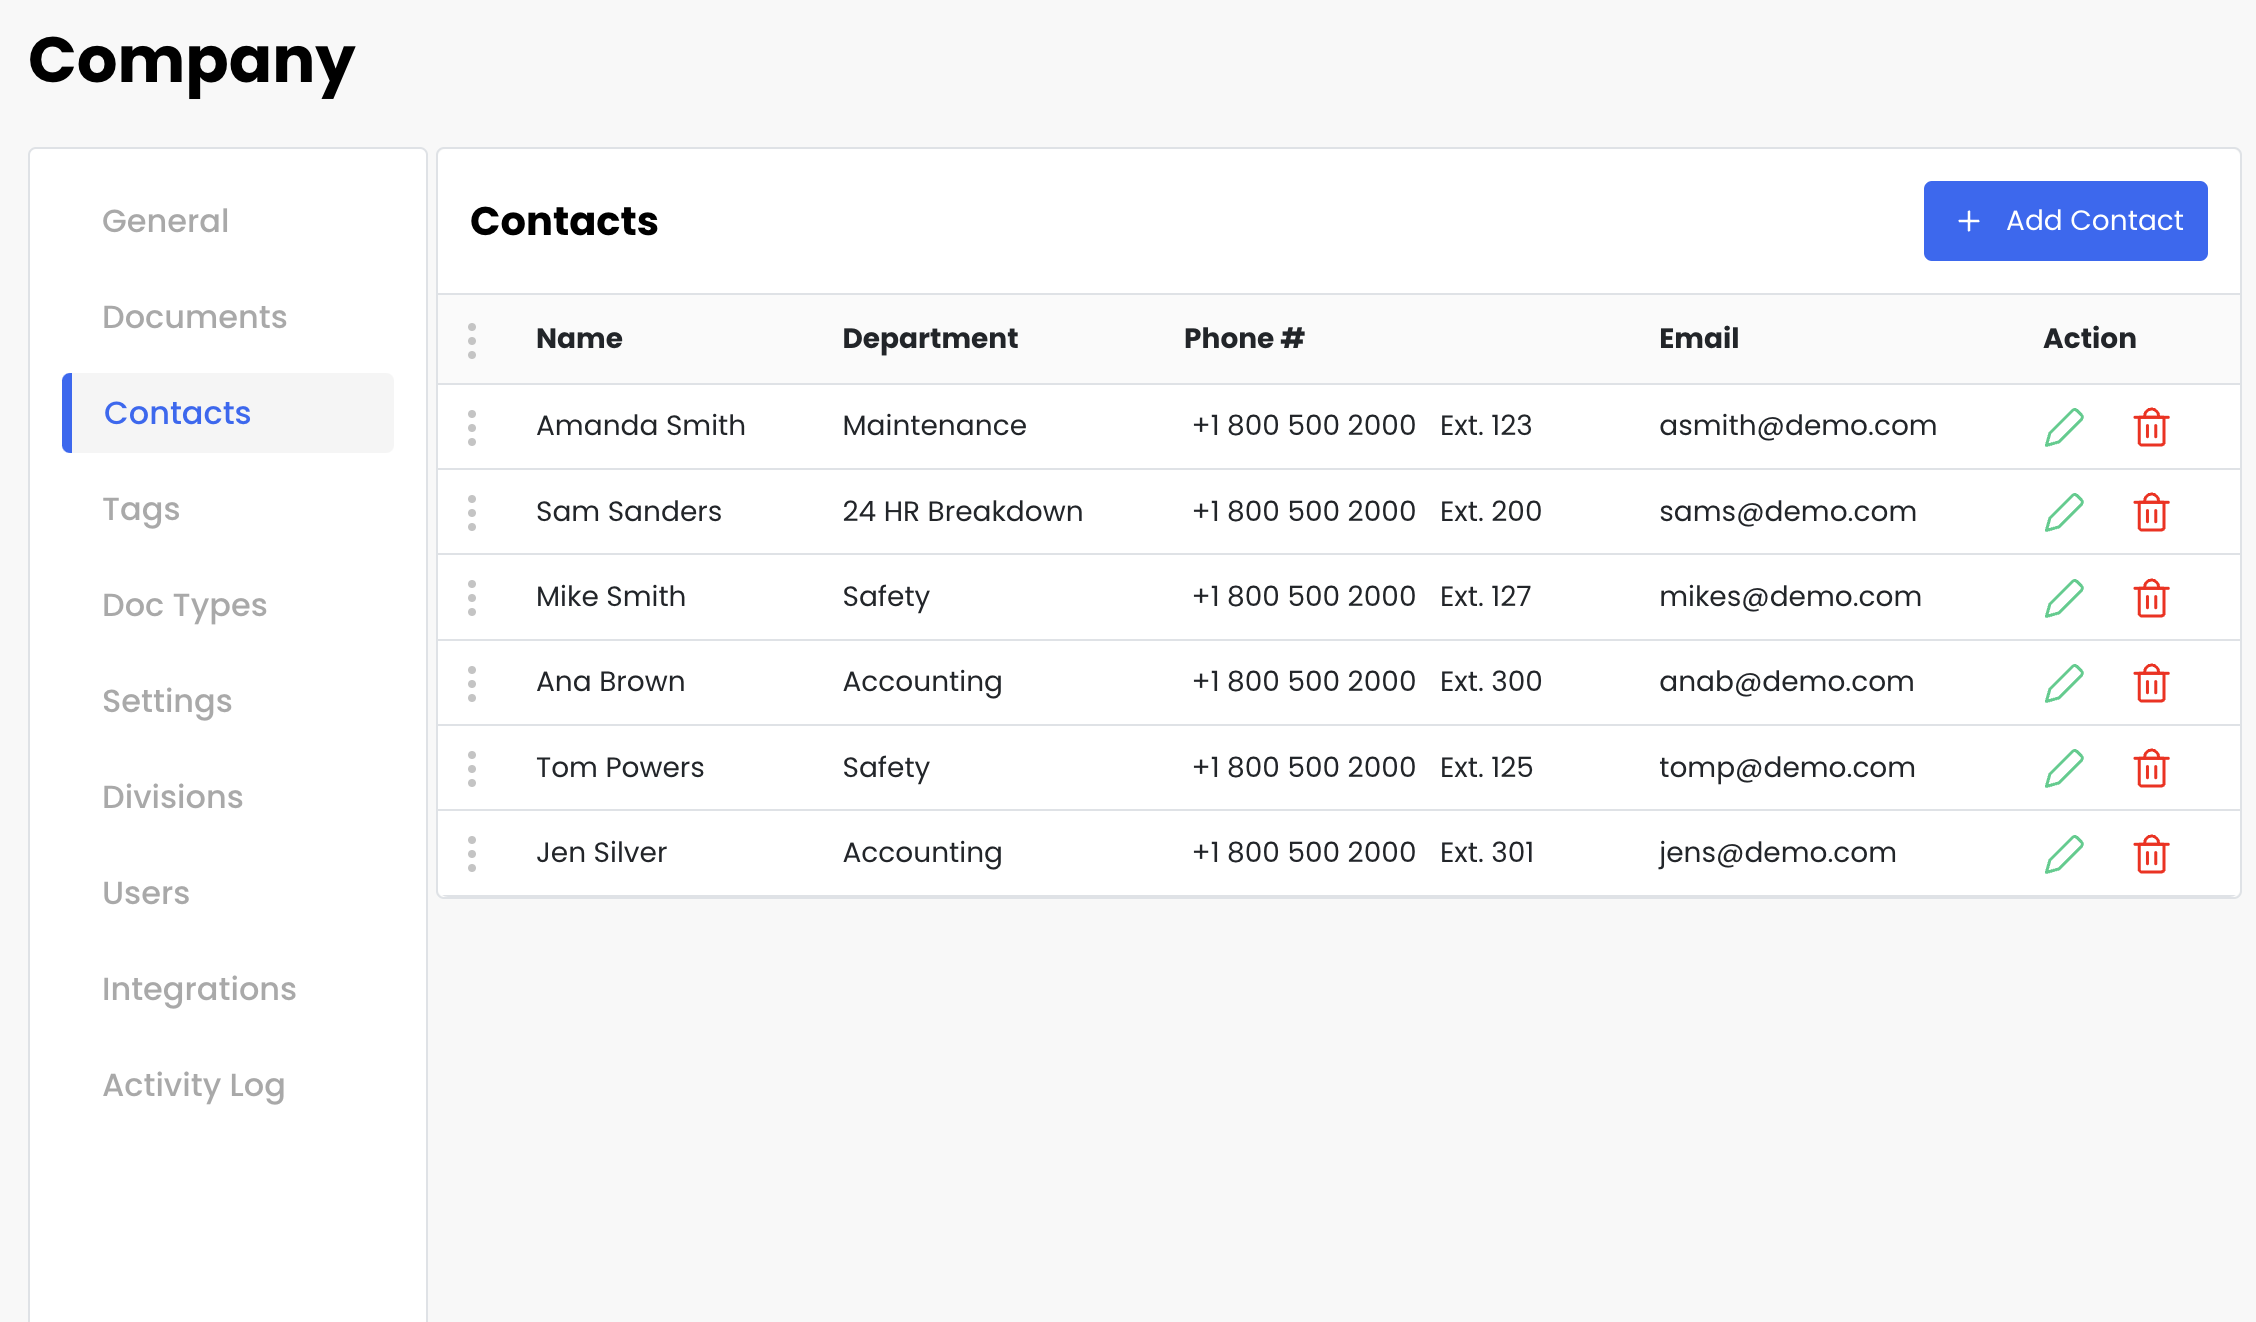Click the trash icon for Ana Brown

coord(2151,684)
